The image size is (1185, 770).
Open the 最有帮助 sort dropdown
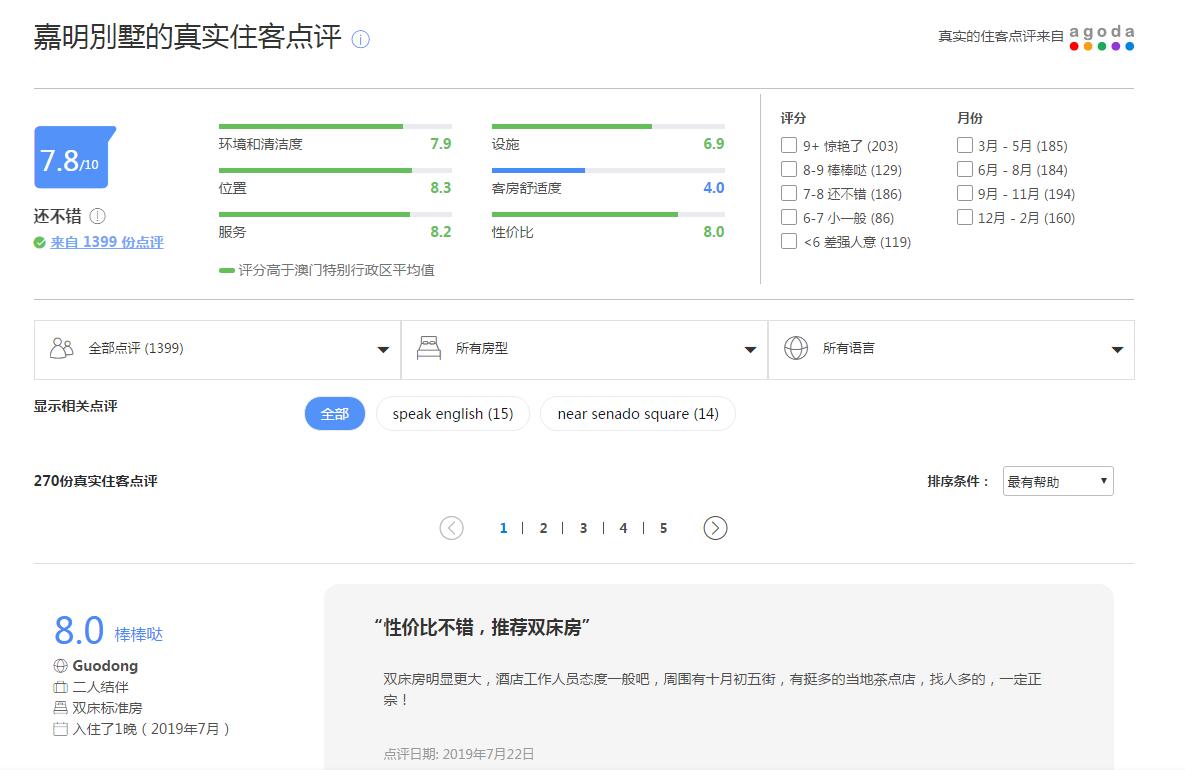click(1058, 481)
